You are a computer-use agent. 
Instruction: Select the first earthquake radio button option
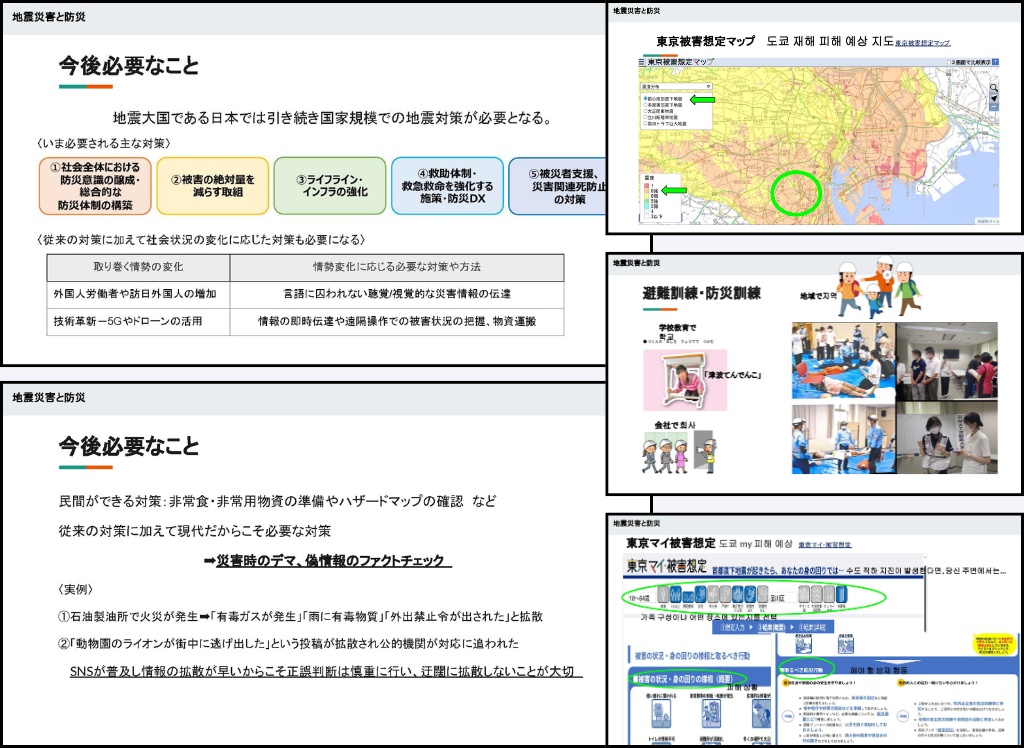pyautogui.click(x=644, y=97)
